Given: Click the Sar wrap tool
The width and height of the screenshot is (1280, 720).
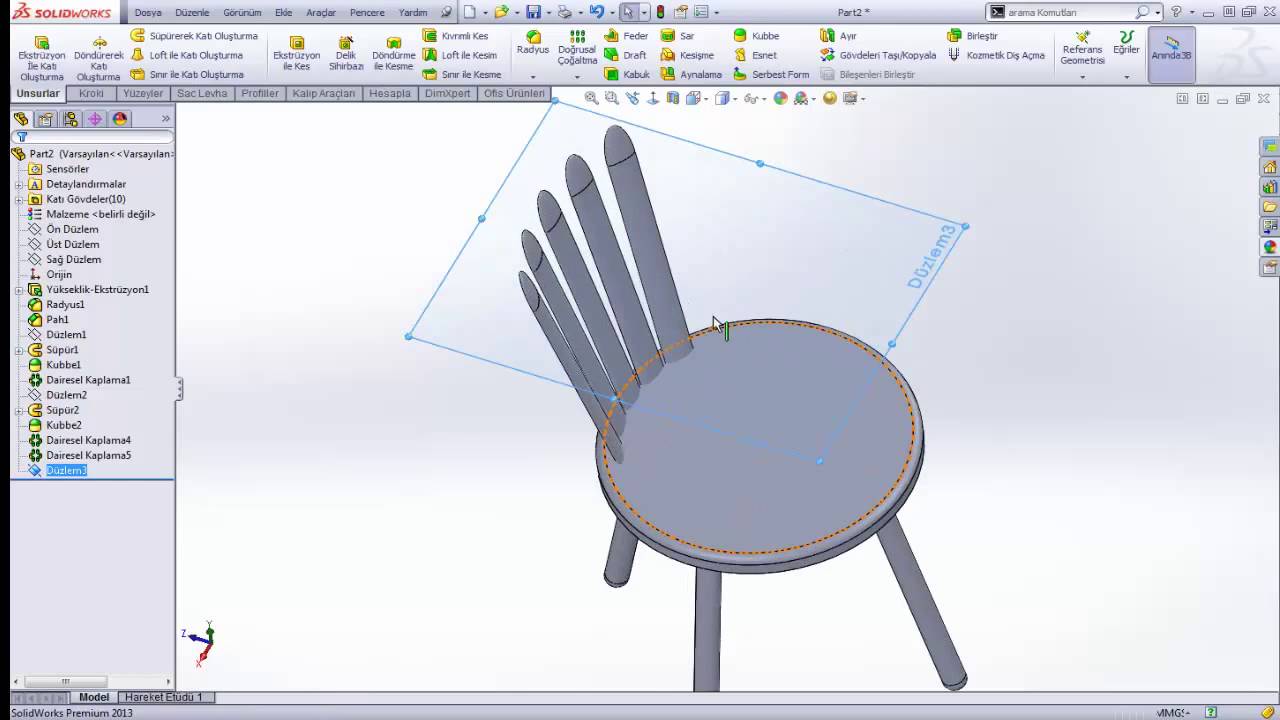Looking at the screenshot, I should tap(678, 36).
